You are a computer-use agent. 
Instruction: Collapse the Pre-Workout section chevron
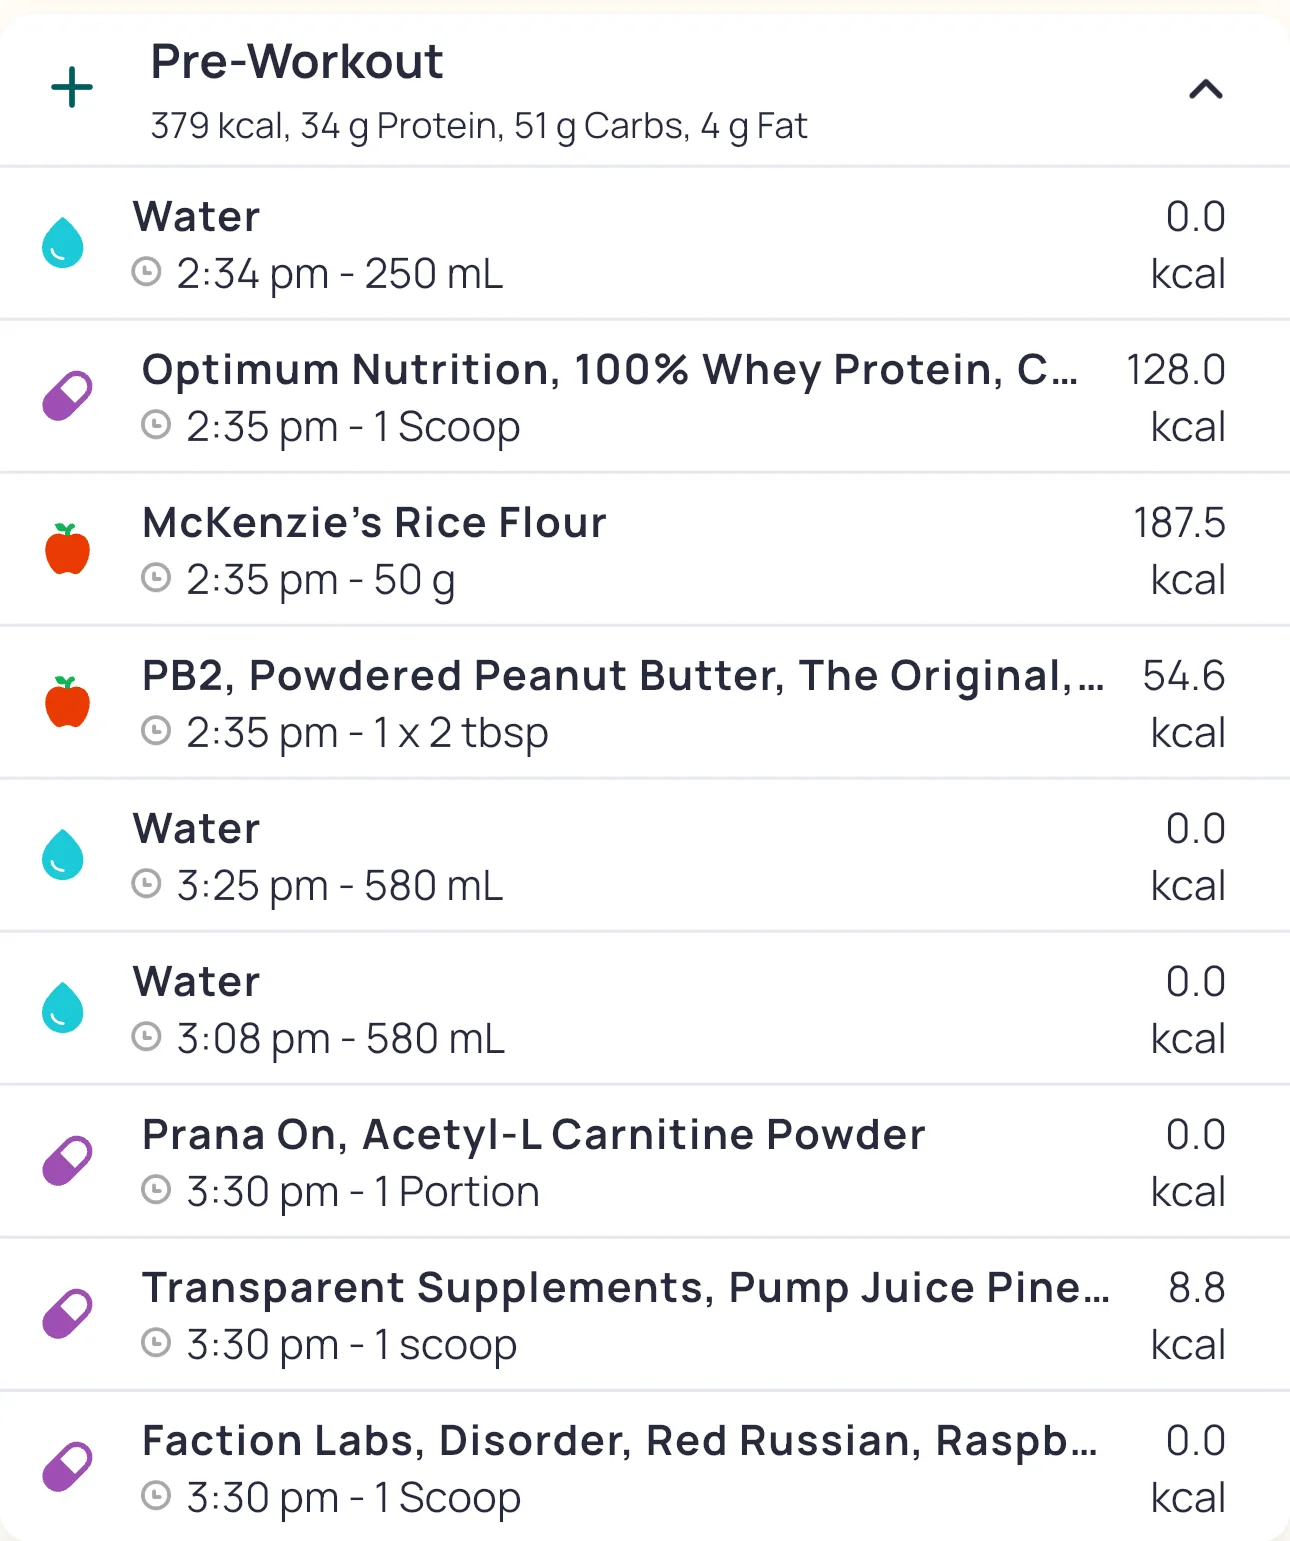tap(1205, 90)
